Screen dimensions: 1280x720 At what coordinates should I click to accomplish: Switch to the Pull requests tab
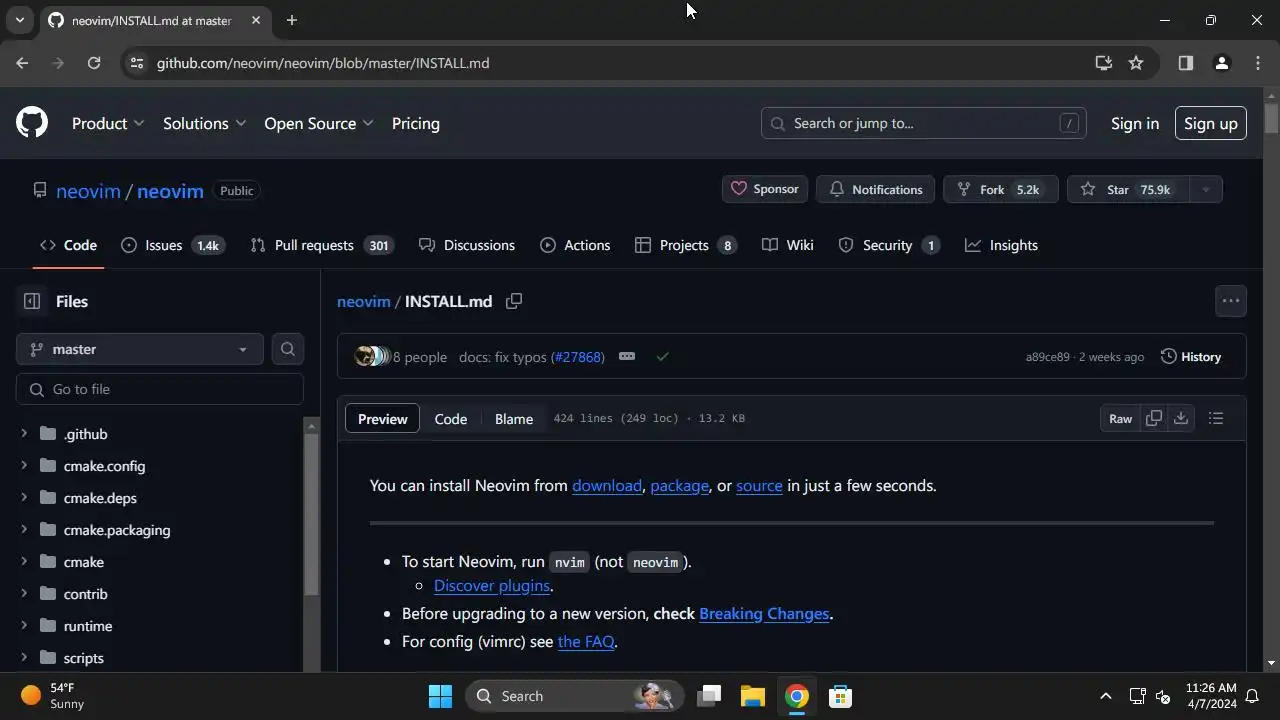(x=320, y=245)
